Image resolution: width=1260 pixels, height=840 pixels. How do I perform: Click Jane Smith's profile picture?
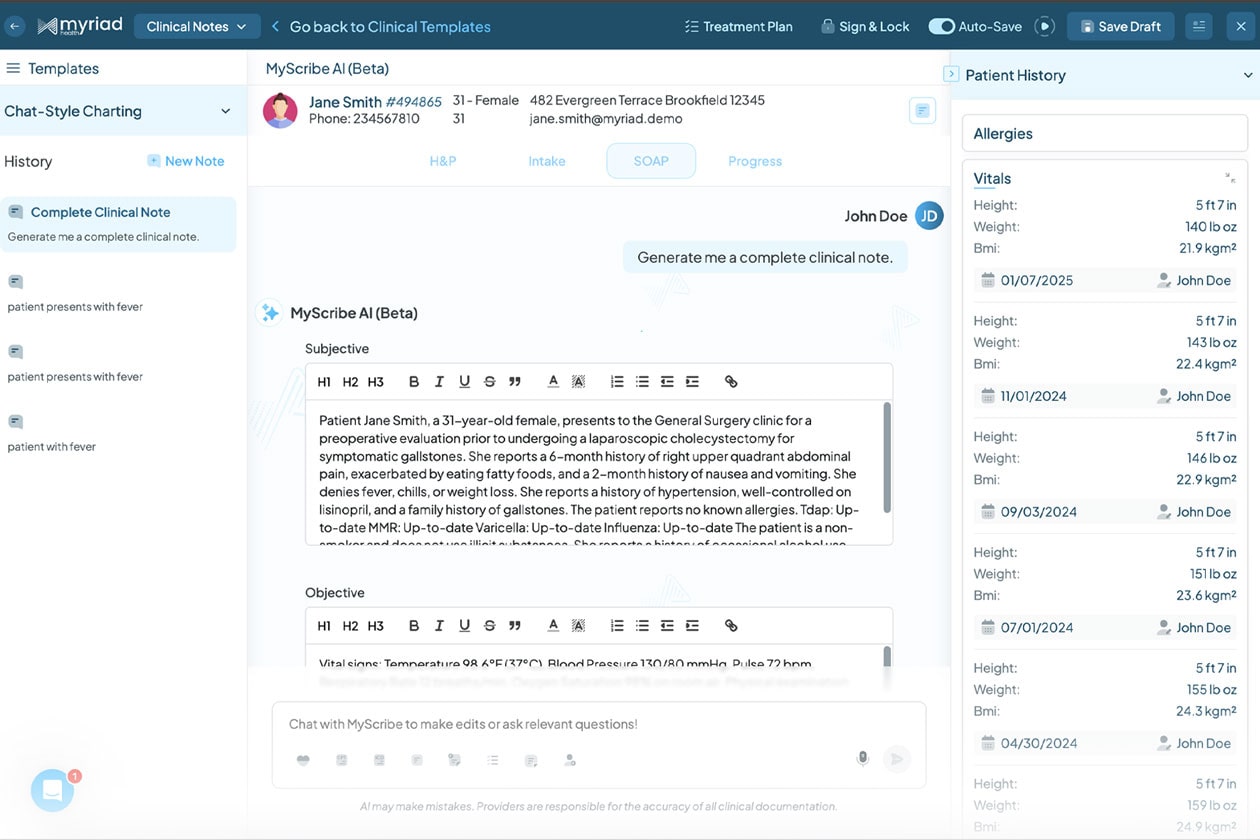tap(280, 110)
